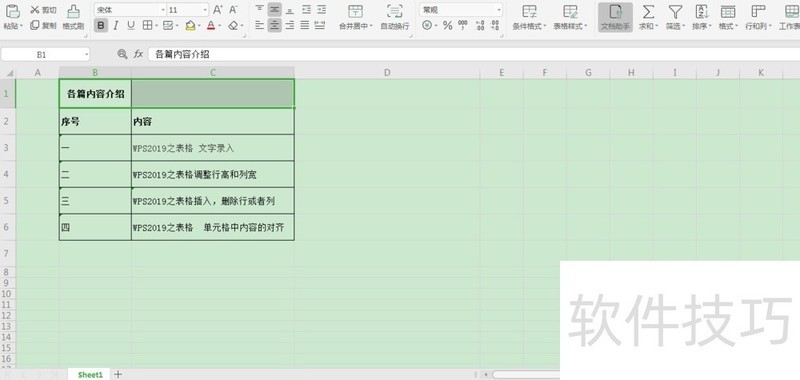
Task: Click the currency format icon
Action: click(x=427, y=26)
